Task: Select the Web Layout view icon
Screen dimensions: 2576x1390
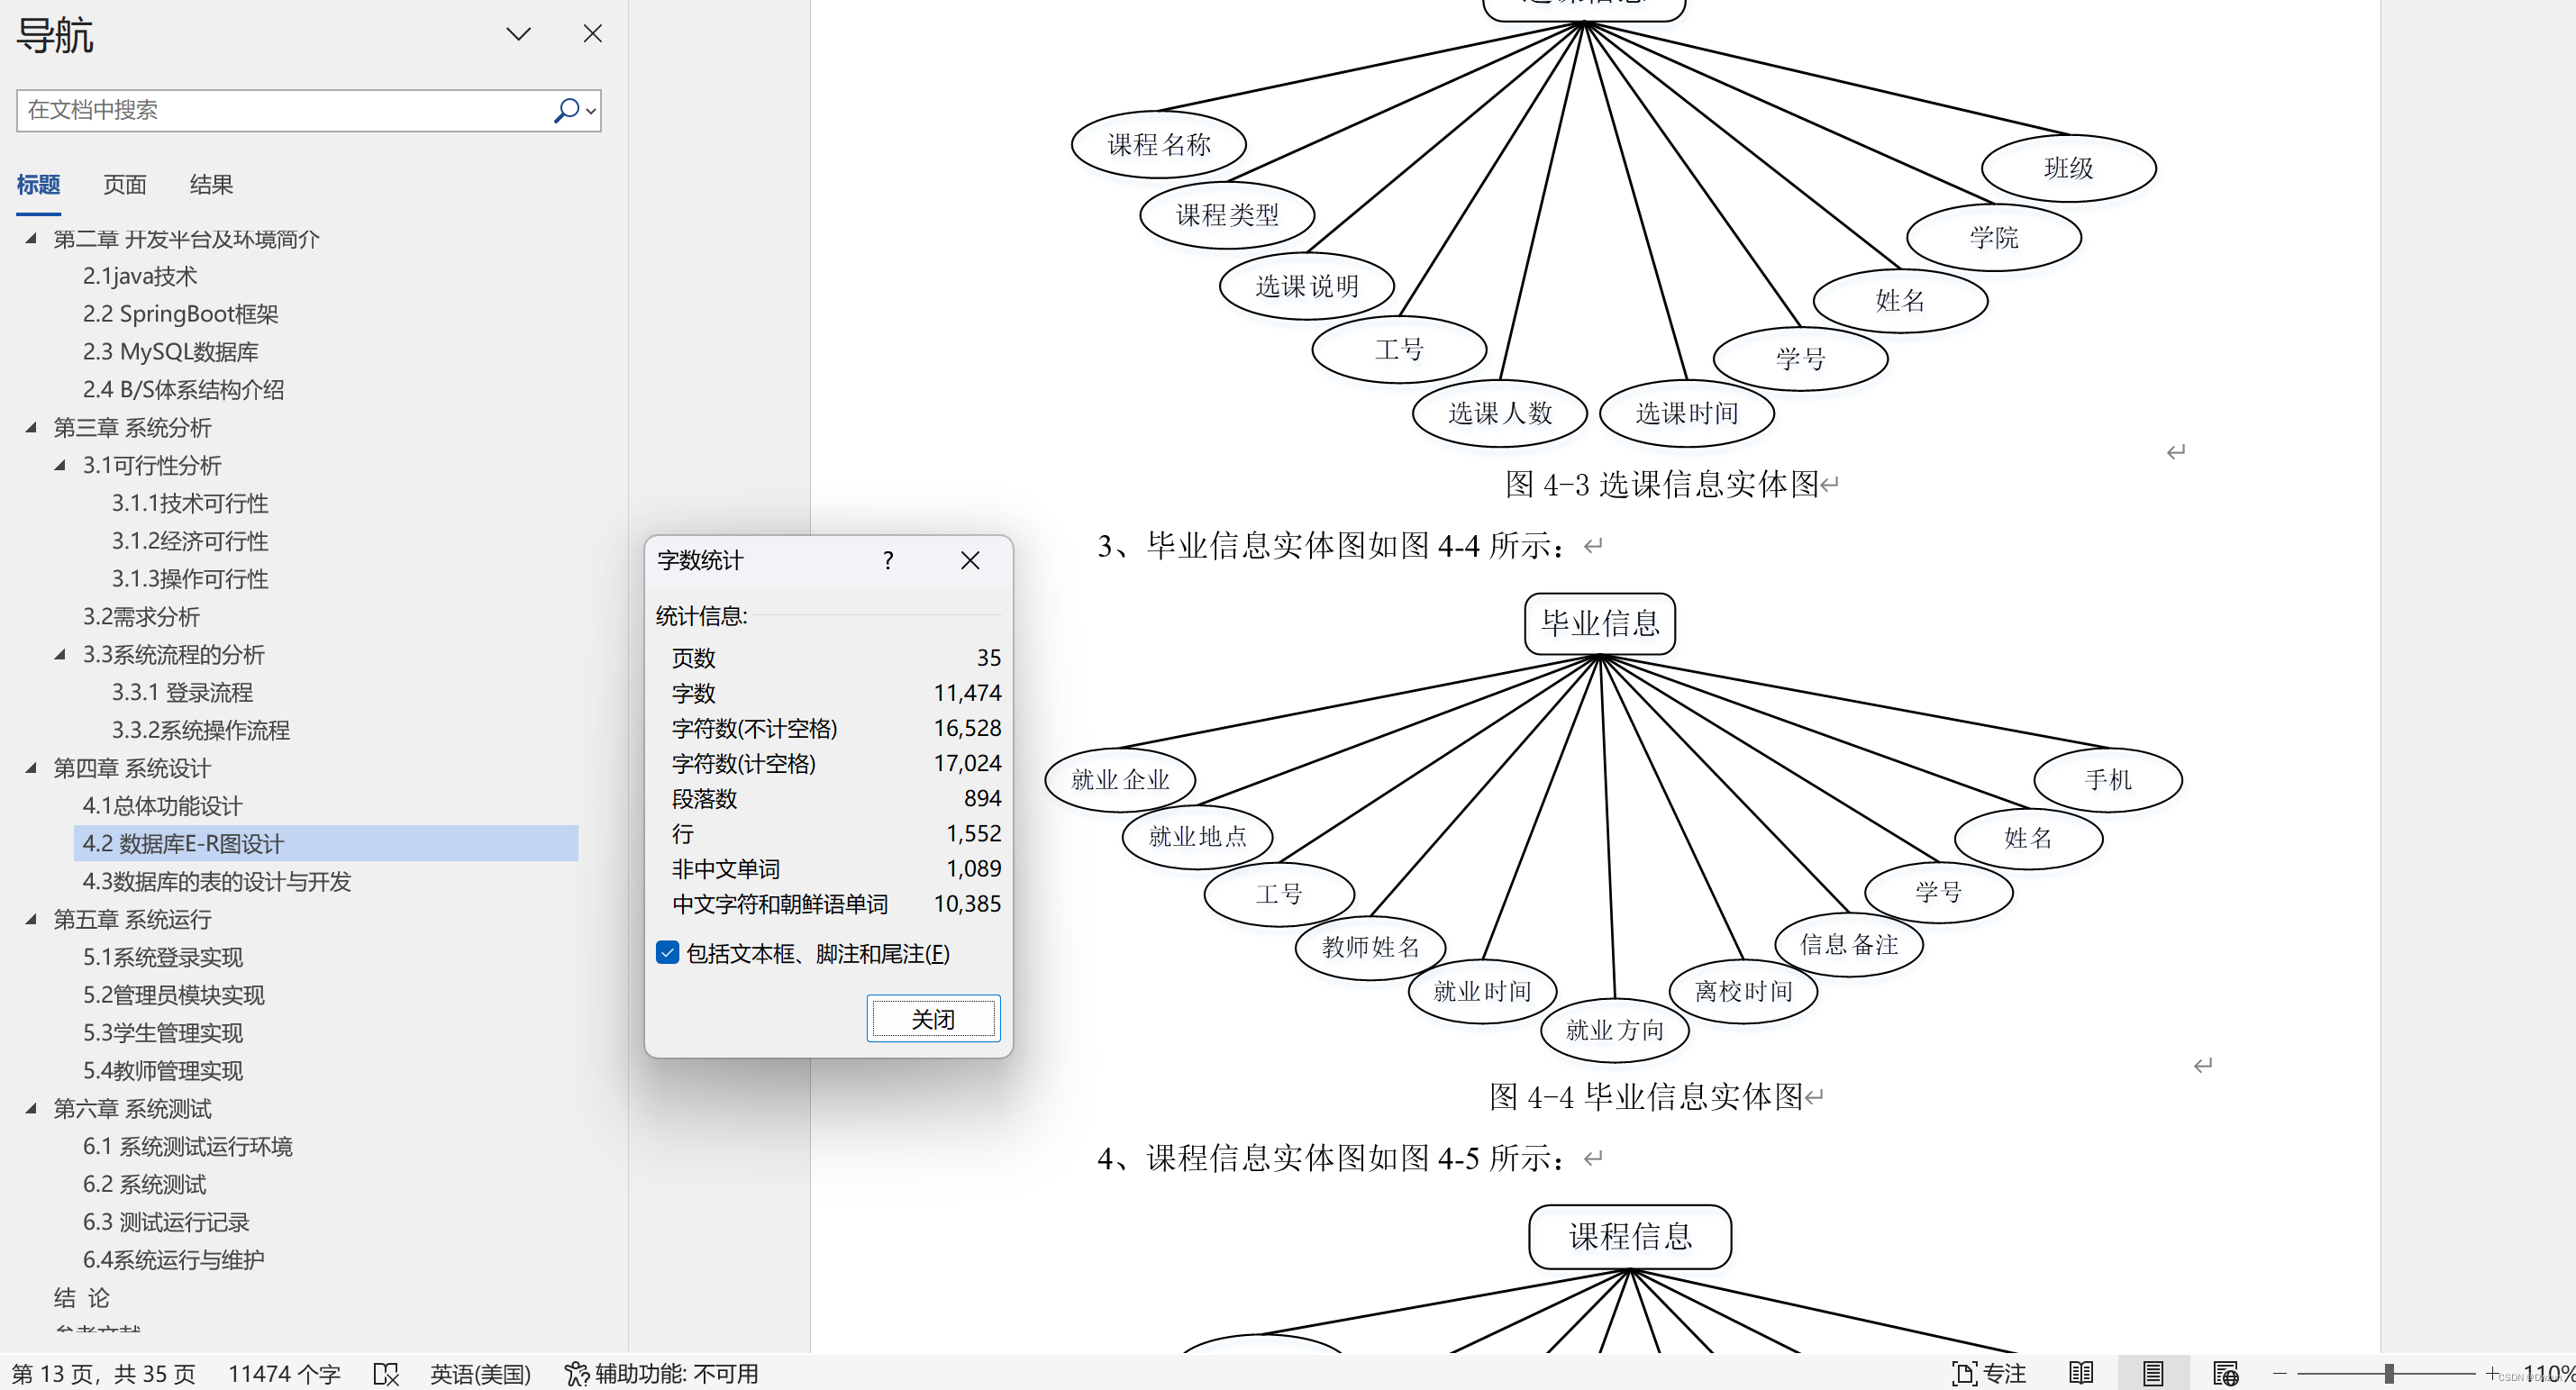Action: tap(2227, 1372)
